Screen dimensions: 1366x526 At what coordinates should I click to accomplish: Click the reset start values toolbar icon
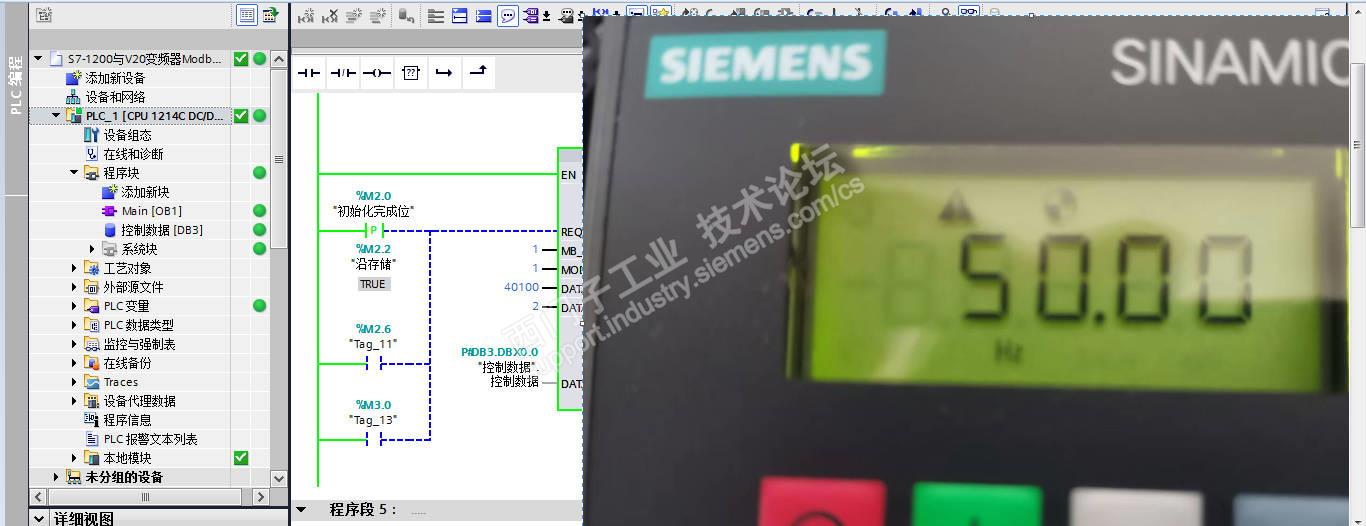pos(405,15)
